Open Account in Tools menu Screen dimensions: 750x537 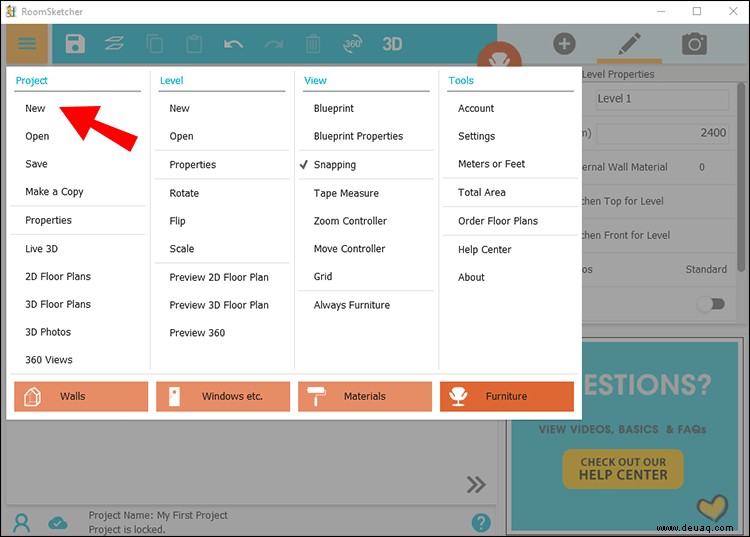pos(476,109)
